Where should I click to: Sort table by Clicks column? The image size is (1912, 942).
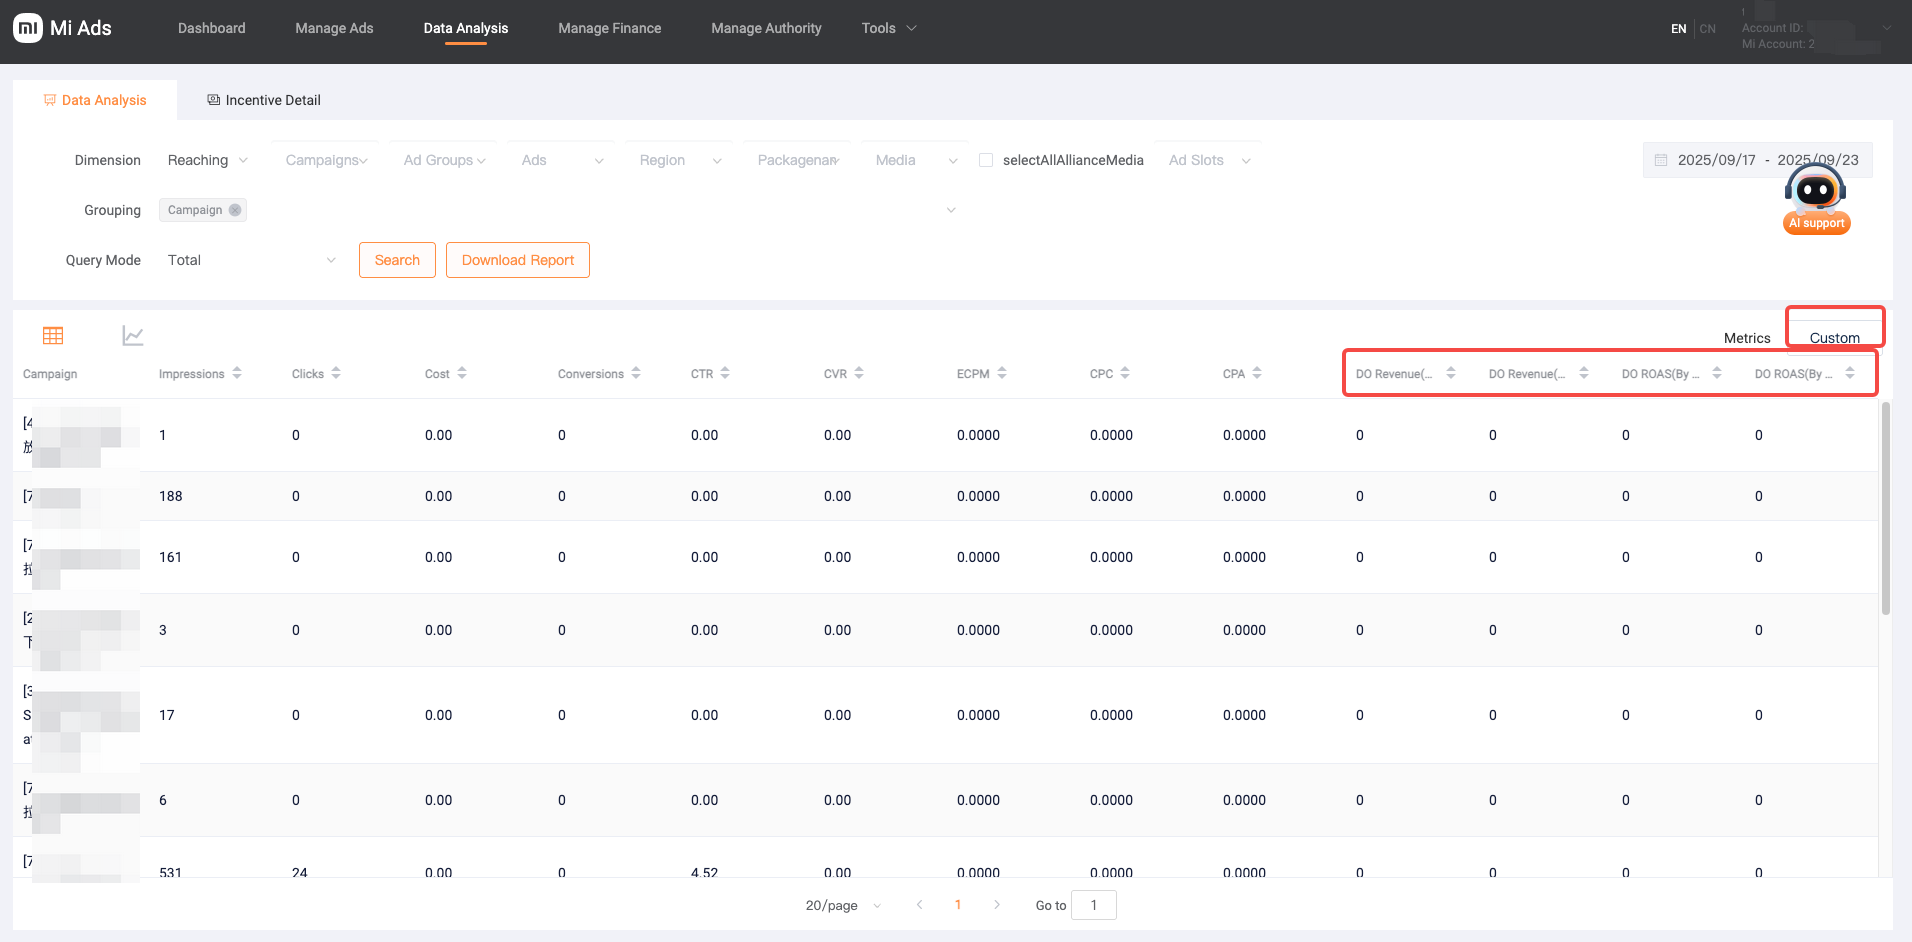click(x=336, y=373)
